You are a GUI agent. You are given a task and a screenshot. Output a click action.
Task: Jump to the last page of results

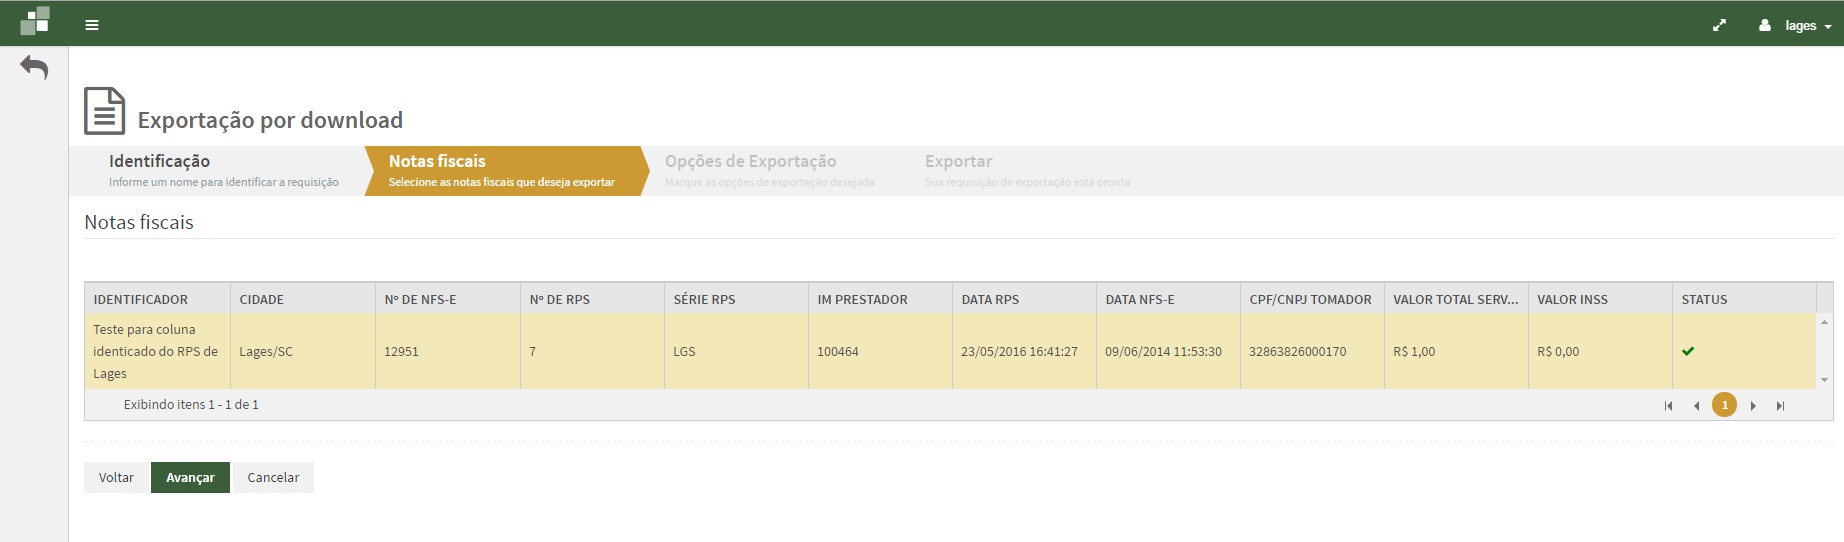(1780, 405)
